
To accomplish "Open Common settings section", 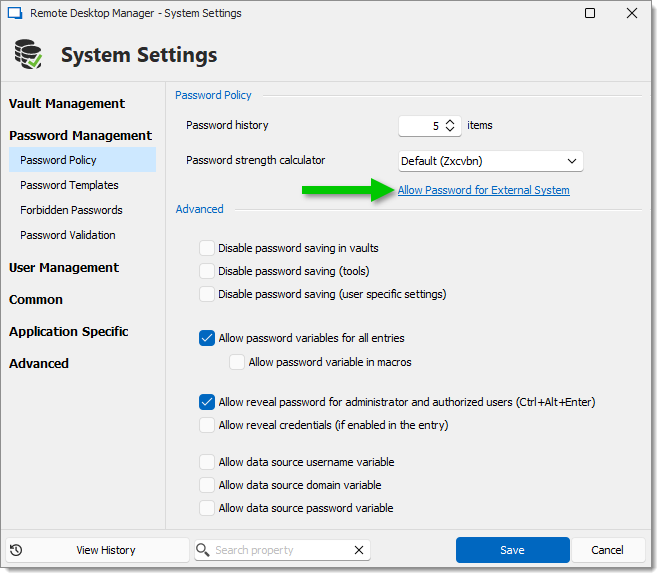I will point(36,300).
